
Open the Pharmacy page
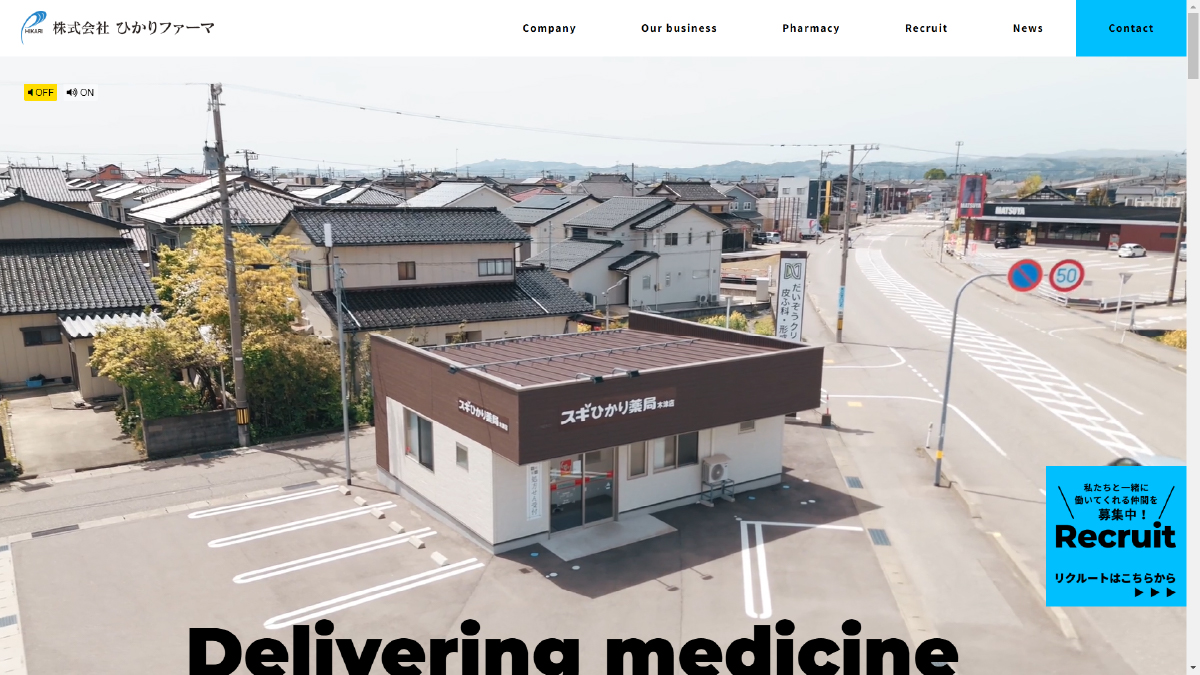811,28
